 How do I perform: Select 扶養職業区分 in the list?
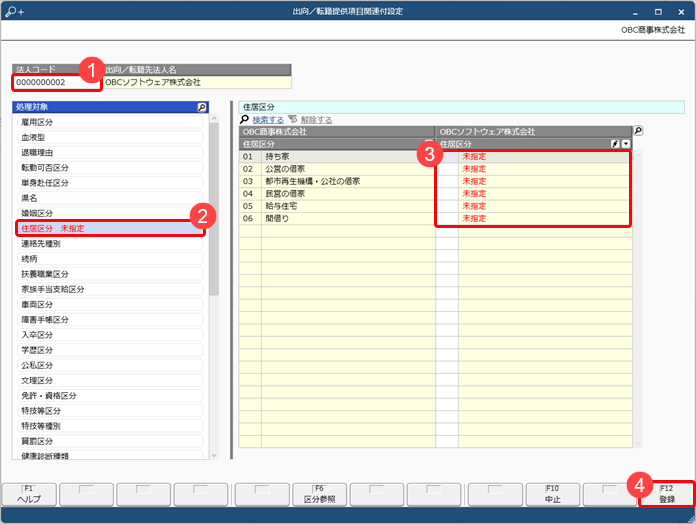point(110,274)
